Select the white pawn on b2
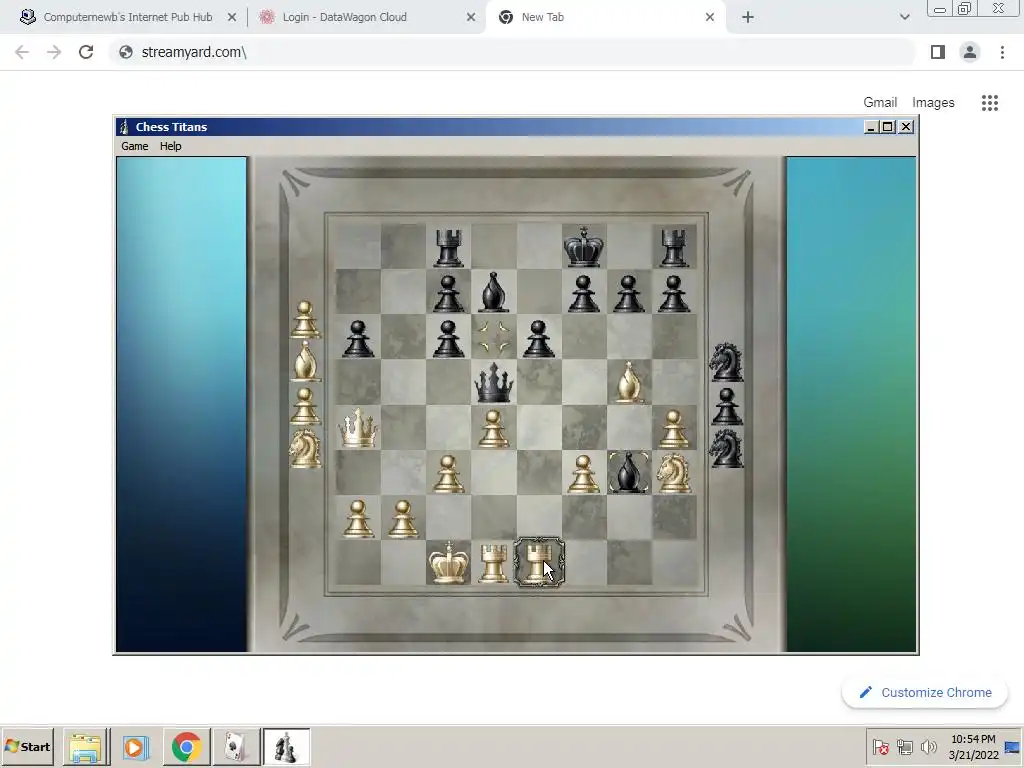This screenshot has width=1024, height=768. click(403, 519)
